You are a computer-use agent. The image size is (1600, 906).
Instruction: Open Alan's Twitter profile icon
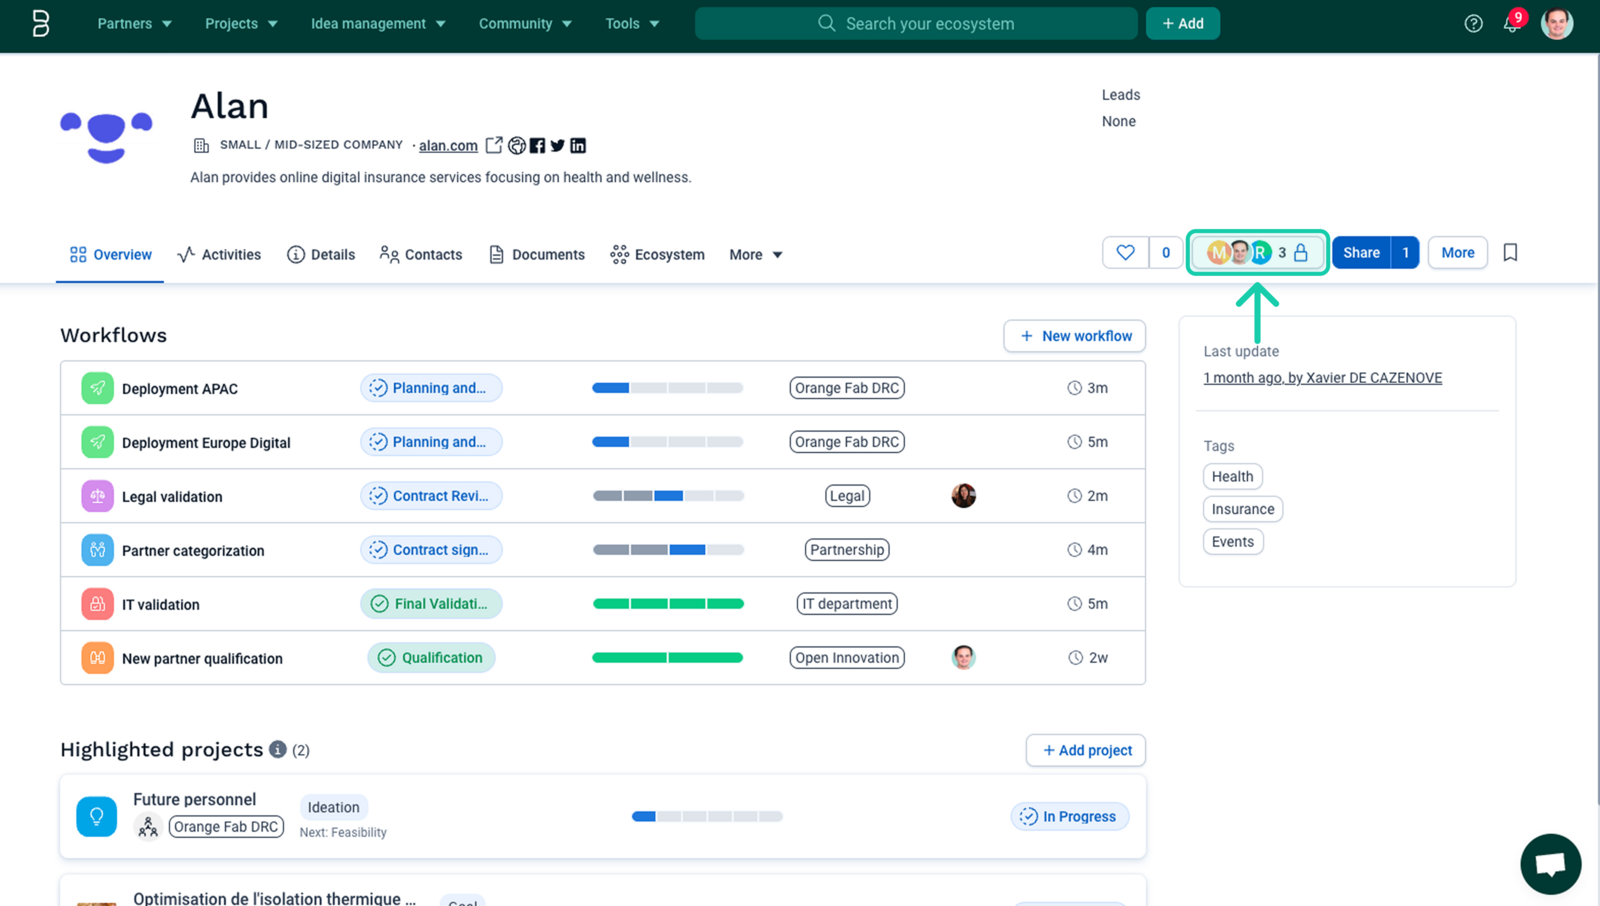pos(557,145)
